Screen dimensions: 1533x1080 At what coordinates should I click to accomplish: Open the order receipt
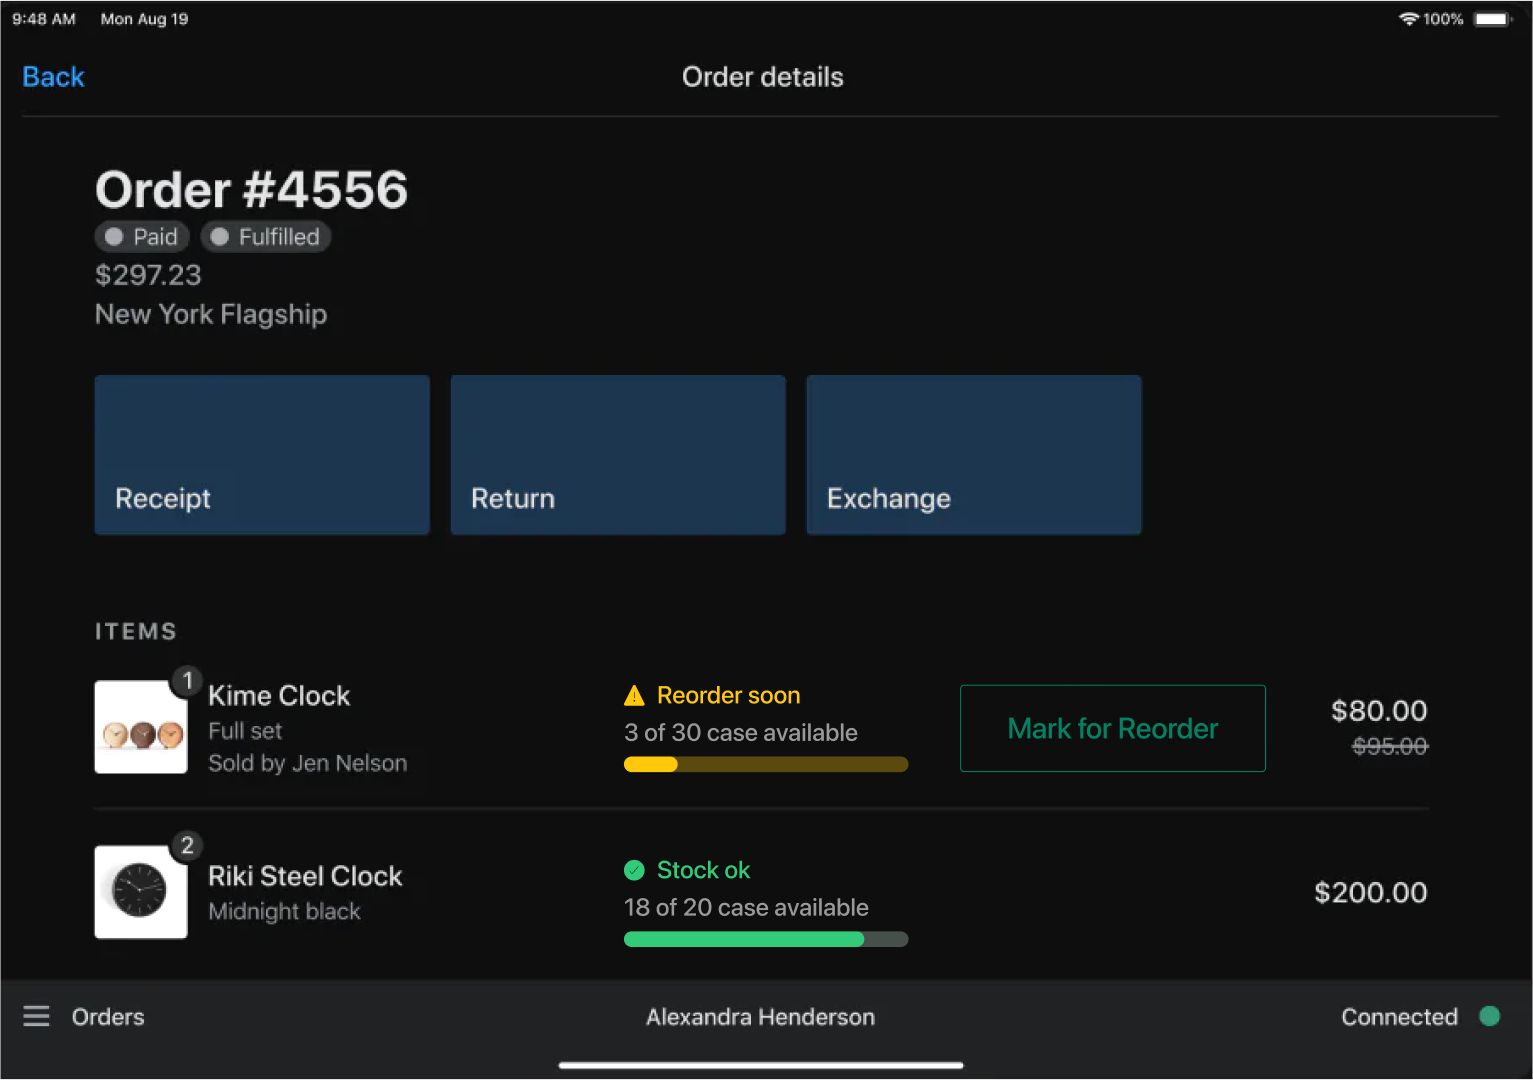[x=262, y=455]
